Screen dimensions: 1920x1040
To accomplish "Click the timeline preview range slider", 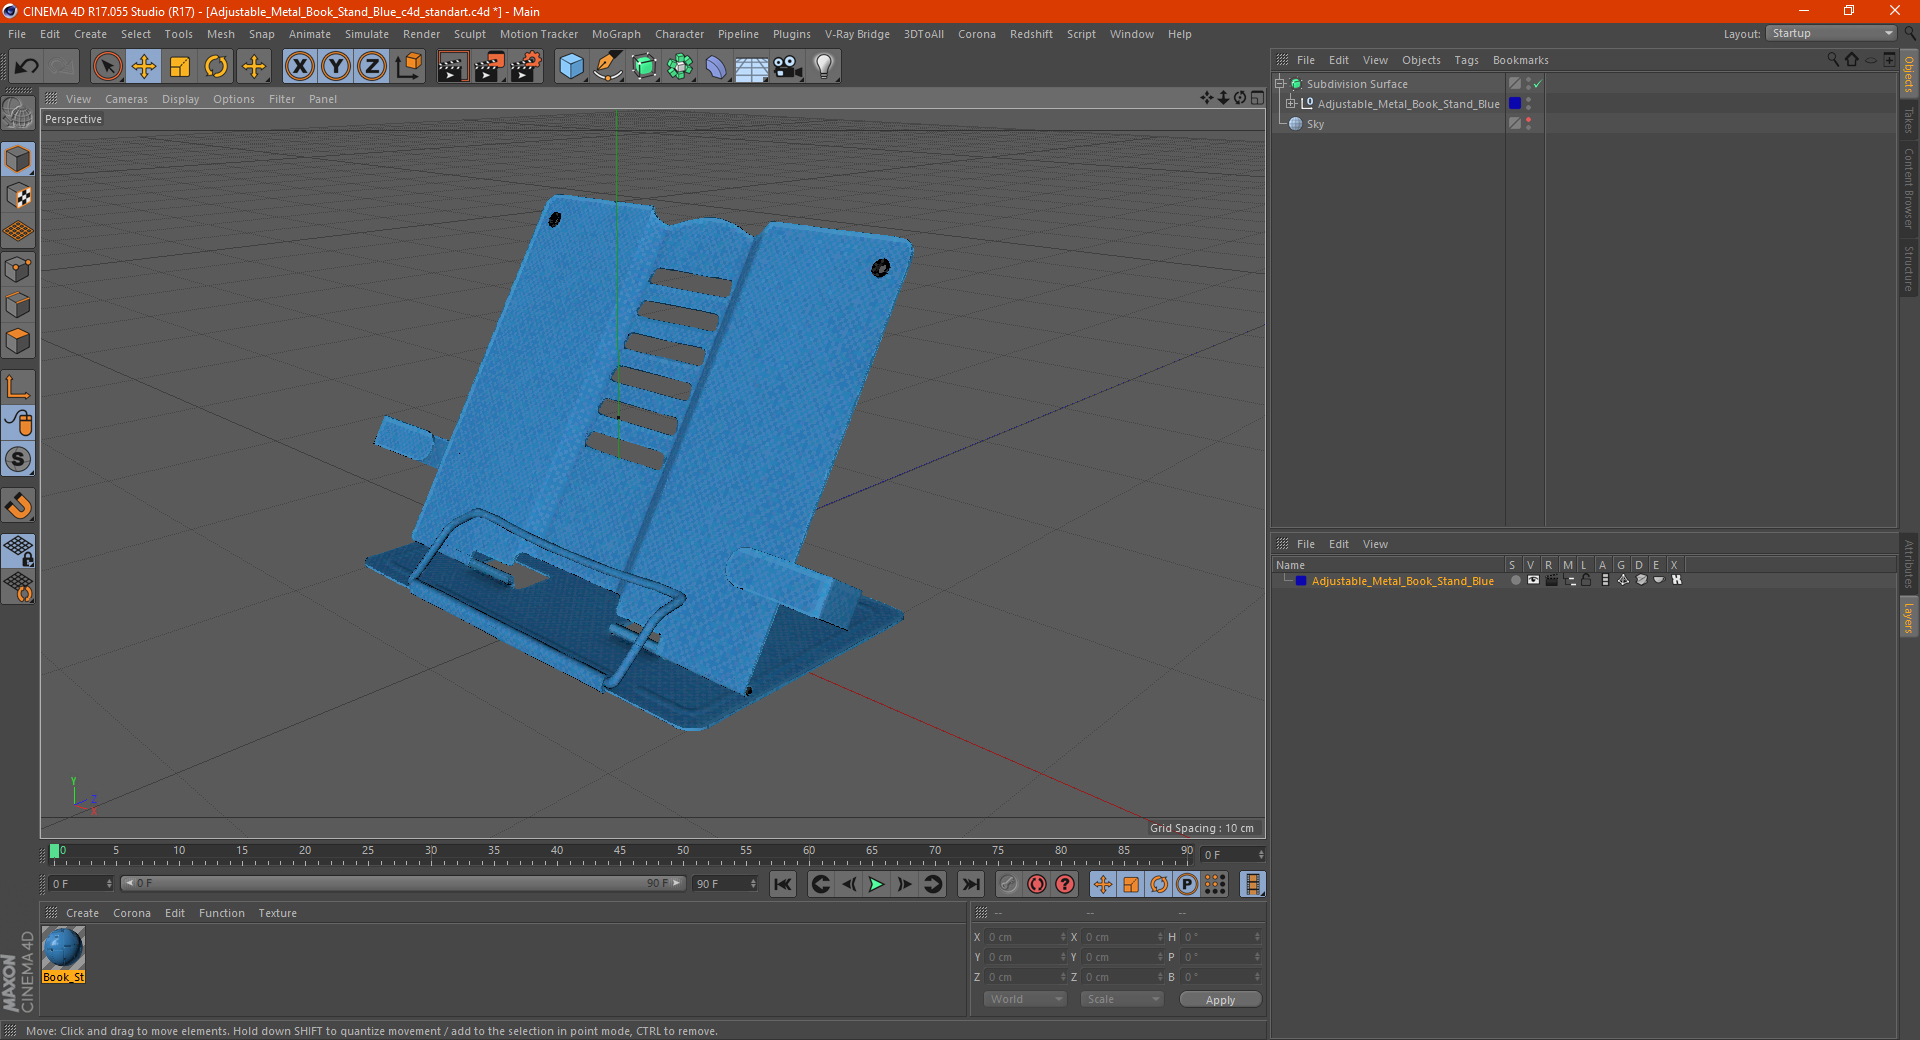I will [x=403, y=883].
